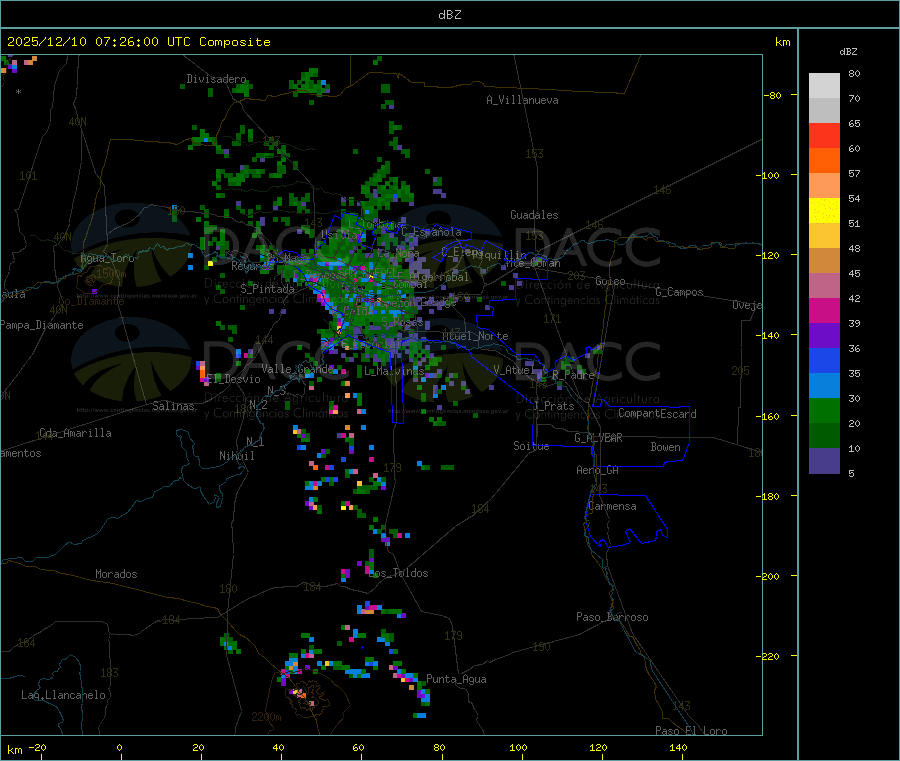Click the Aero_GA map label
The image size is (900, 761).
[x=598, y=470]
